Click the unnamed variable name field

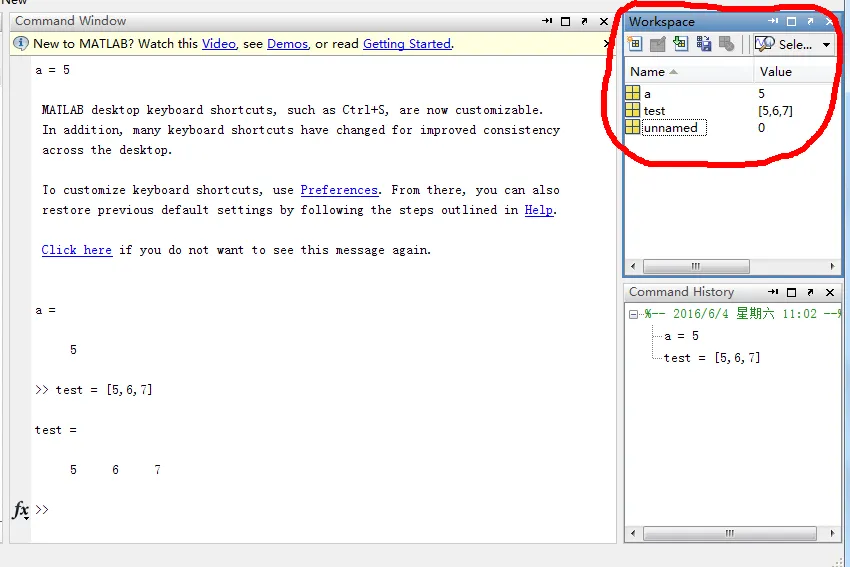[x=674, y=128]
